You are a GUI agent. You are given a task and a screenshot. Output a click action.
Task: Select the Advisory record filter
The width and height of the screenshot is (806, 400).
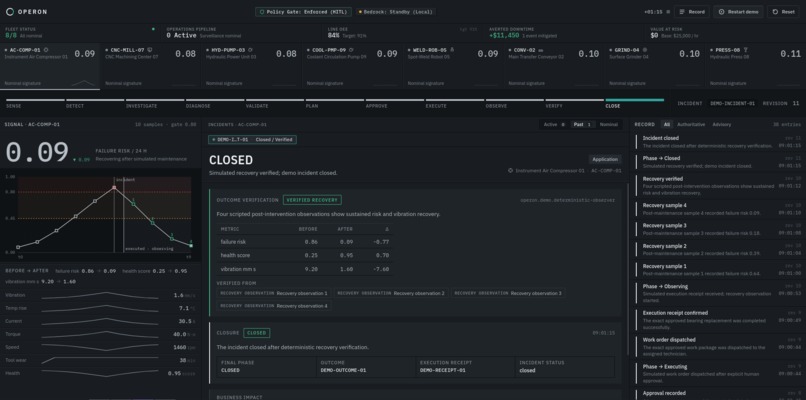point(722,124)
